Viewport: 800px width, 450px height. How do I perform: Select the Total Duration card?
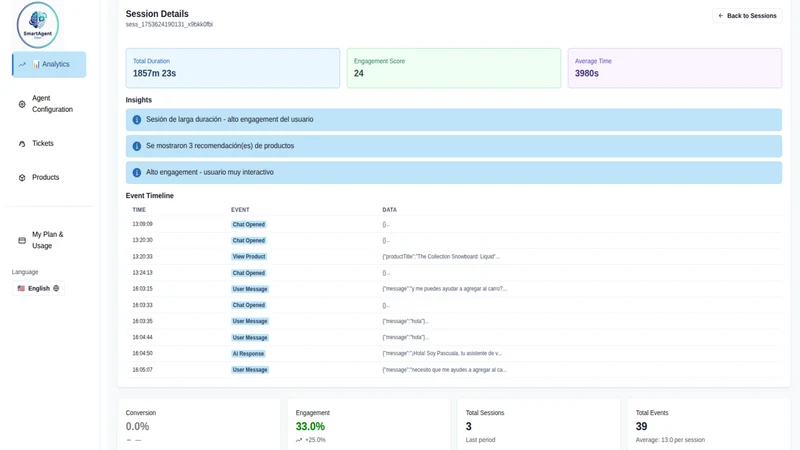point(233,68)
